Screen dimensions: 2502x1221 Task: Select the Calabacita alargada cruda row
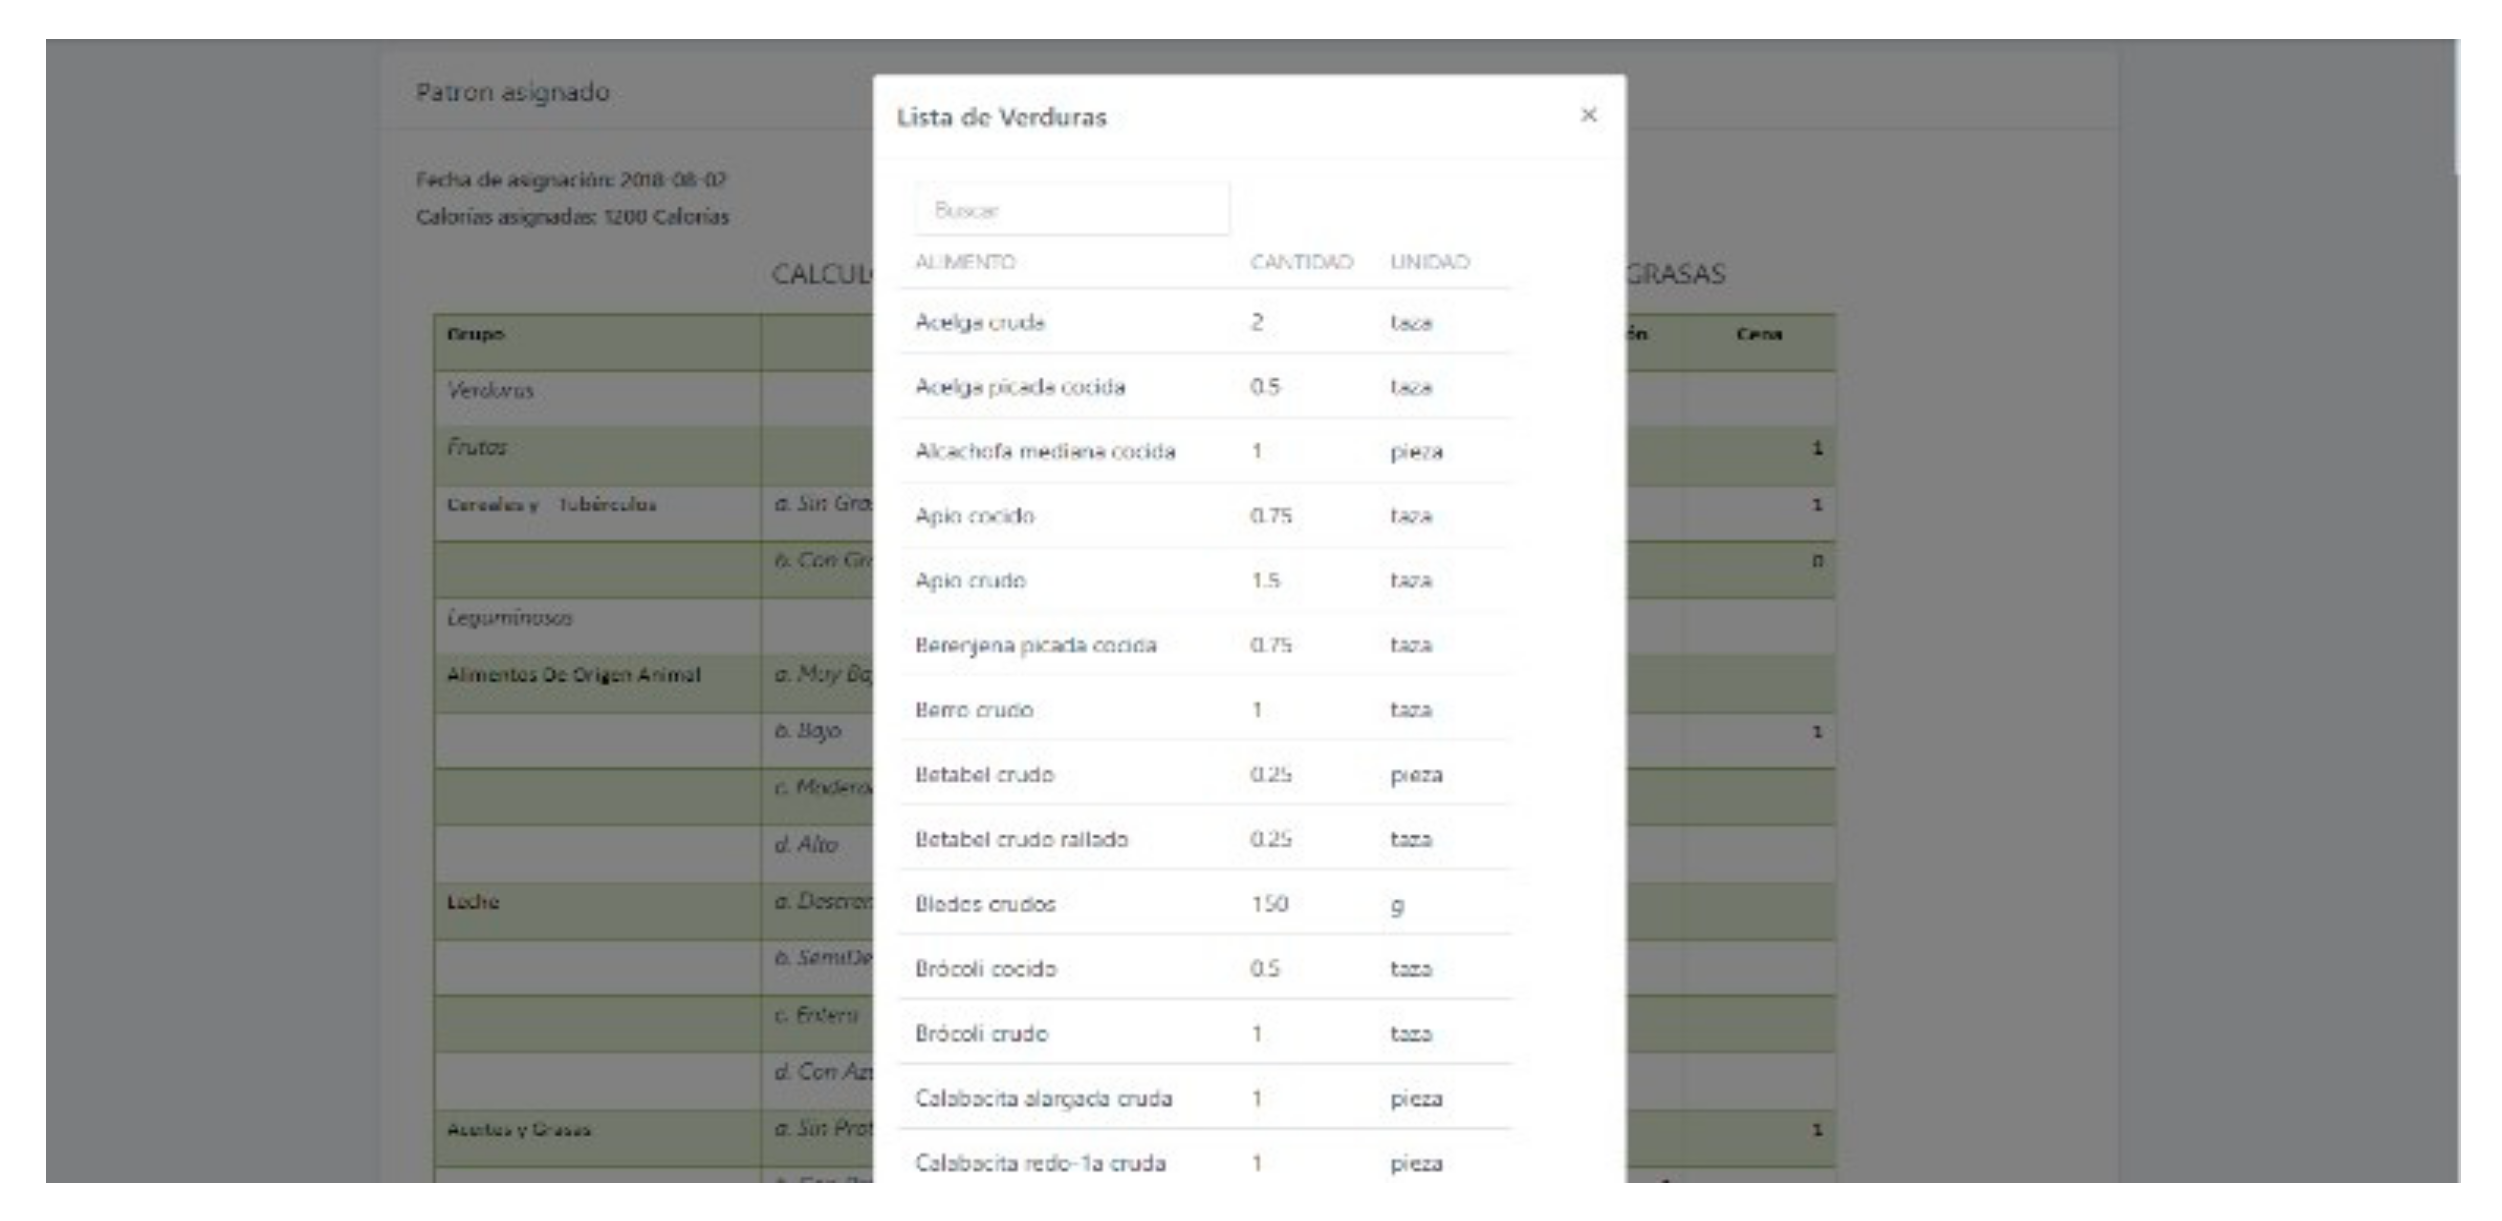pyautogui.click(x=1043, y=1098)
